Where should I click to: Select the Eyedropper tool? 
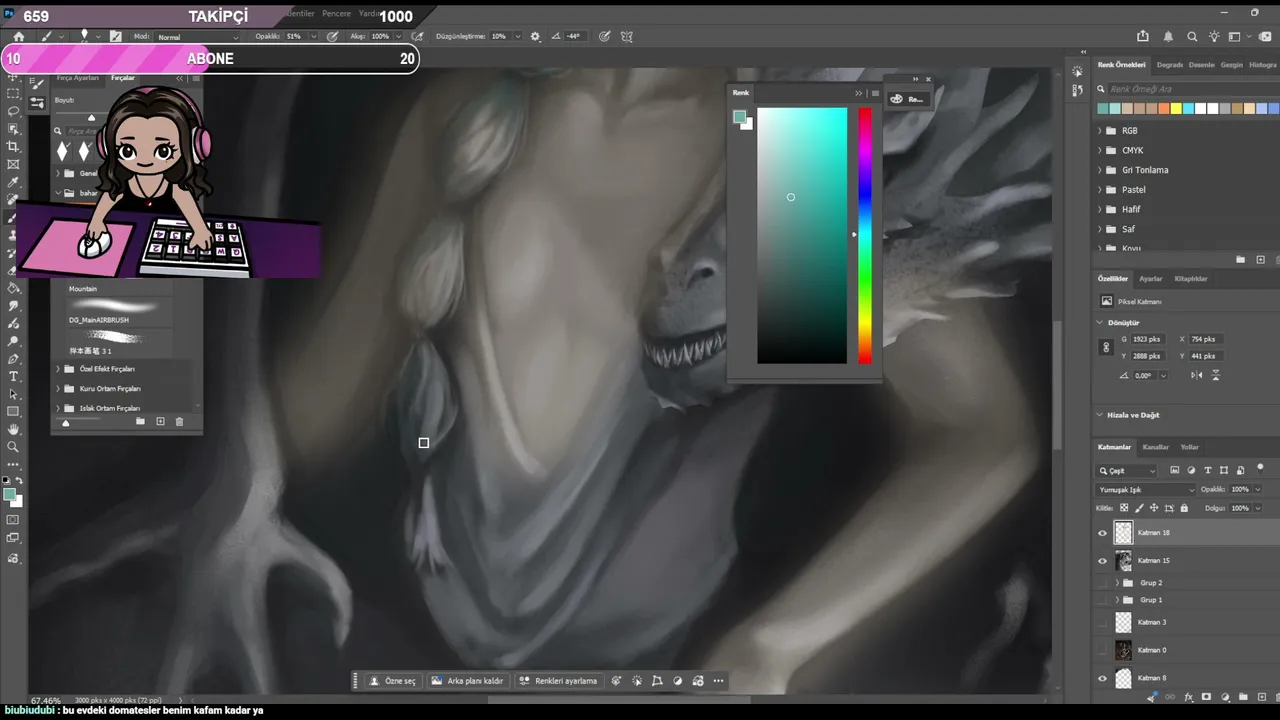[x=13, y=183]
